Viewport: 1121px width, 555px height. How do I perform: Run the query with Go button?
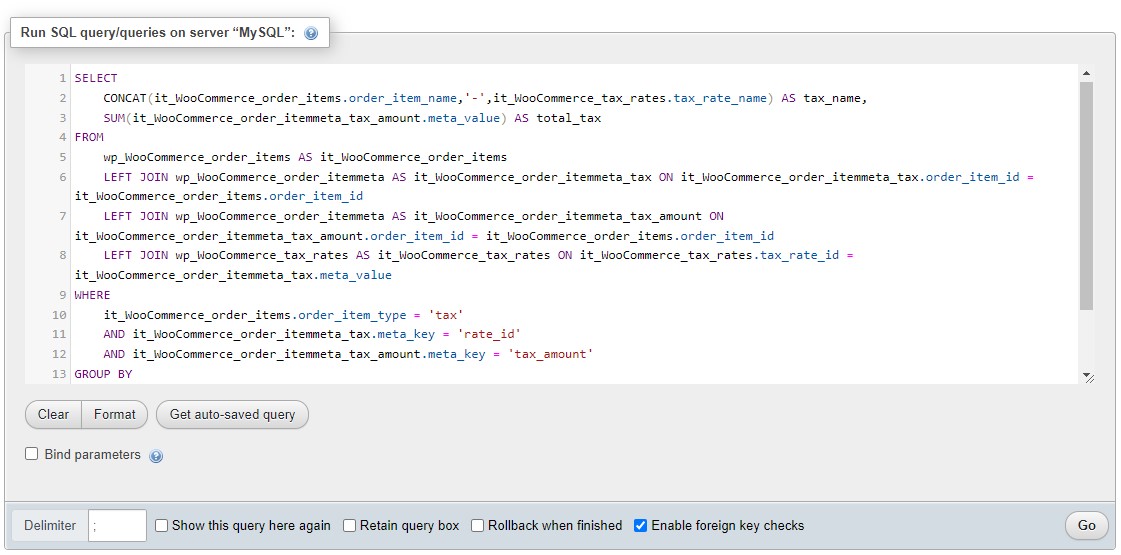tap(1087, 526)
